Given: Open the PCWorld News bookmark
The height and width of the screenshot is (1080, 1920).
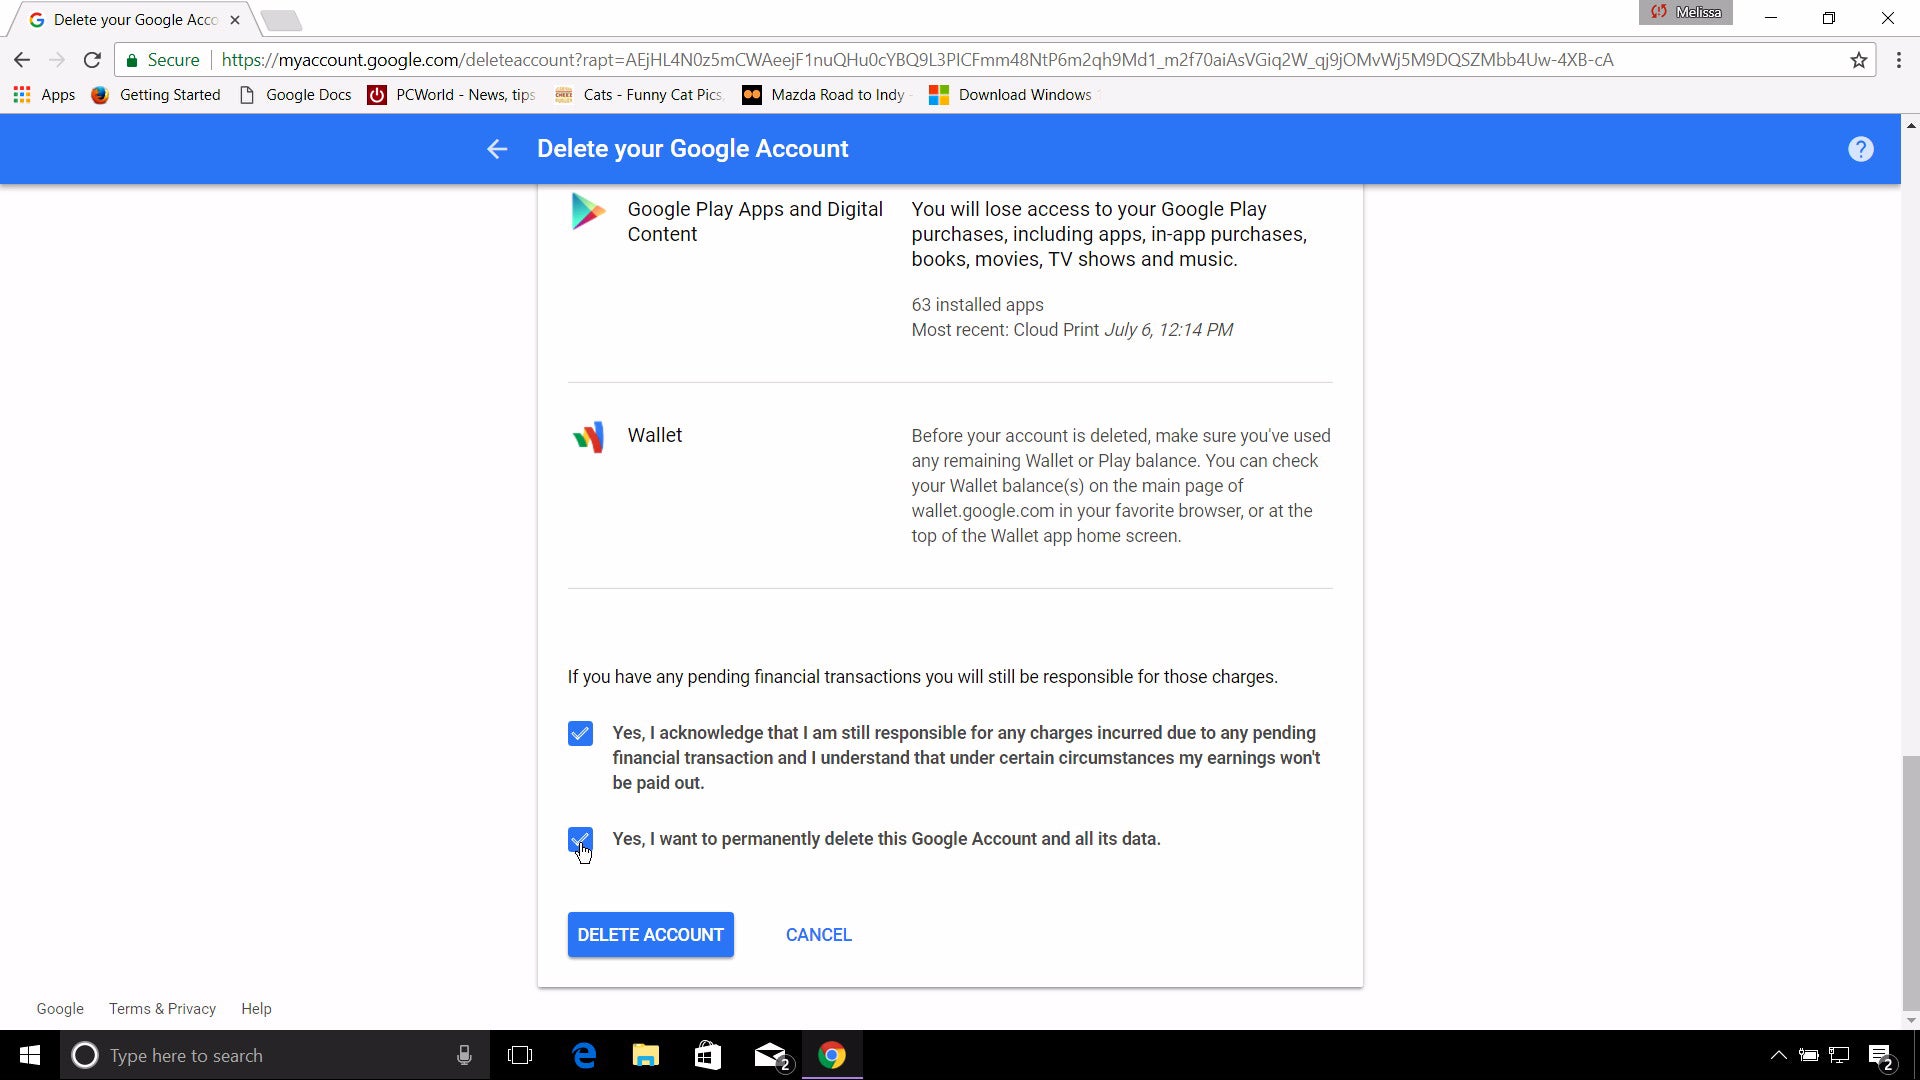Looking at the screenshot, I should (452, 95).
